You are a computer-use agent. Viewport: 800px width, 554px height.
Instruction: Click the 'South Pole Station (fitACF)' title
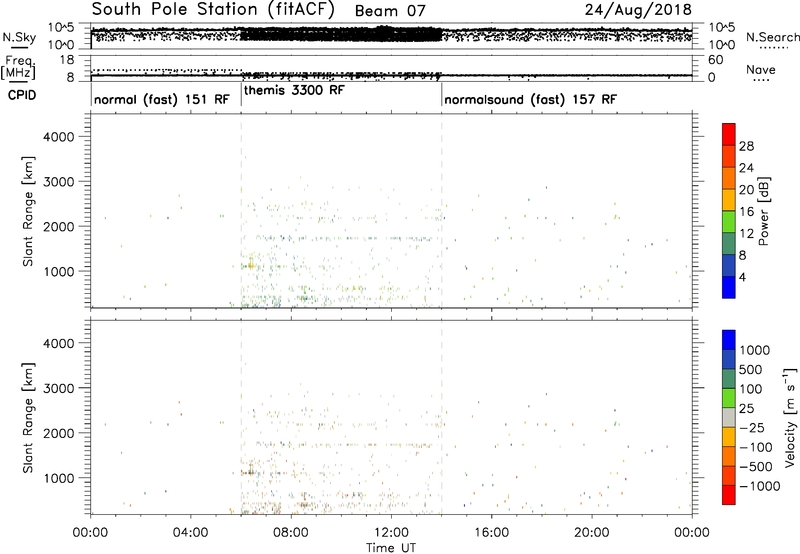click(x=213, y=10)
